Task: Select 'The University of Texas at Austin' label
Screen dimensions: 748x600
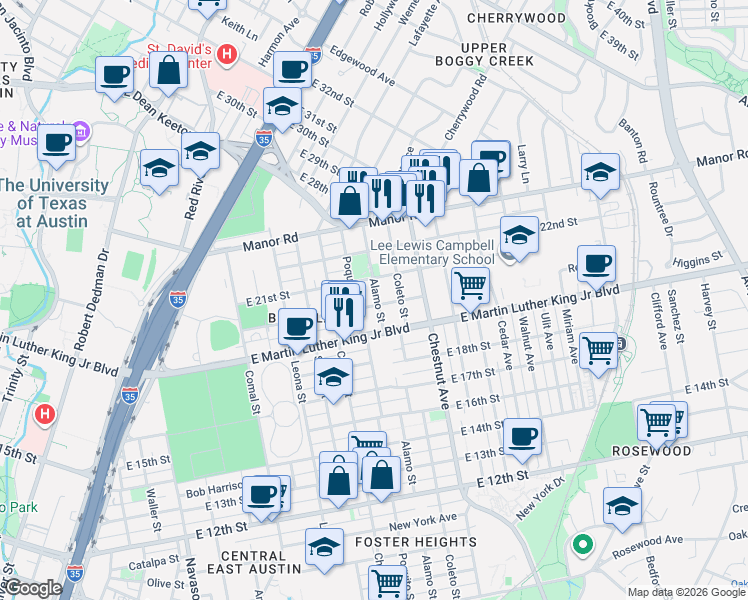Action: tap(52, 203)
